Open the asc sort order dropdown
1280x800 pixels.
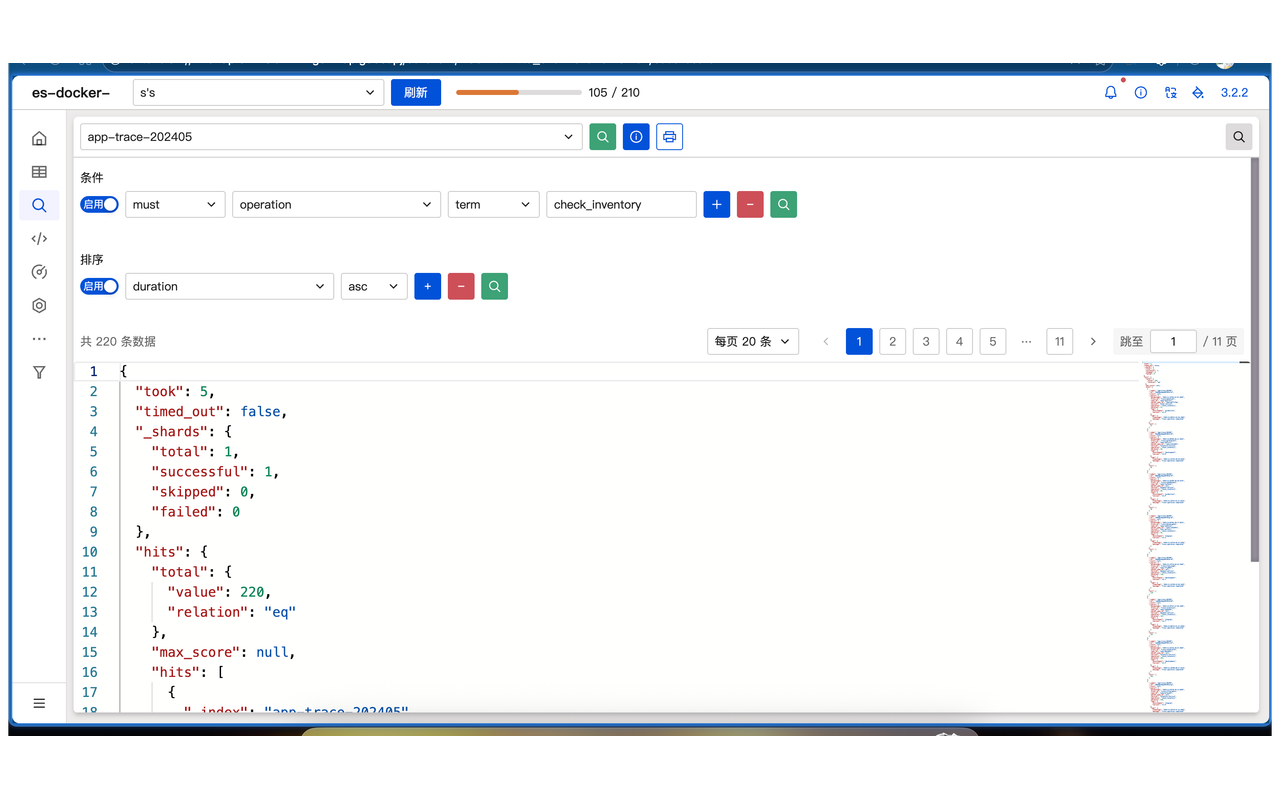click(x=373, y=286)
